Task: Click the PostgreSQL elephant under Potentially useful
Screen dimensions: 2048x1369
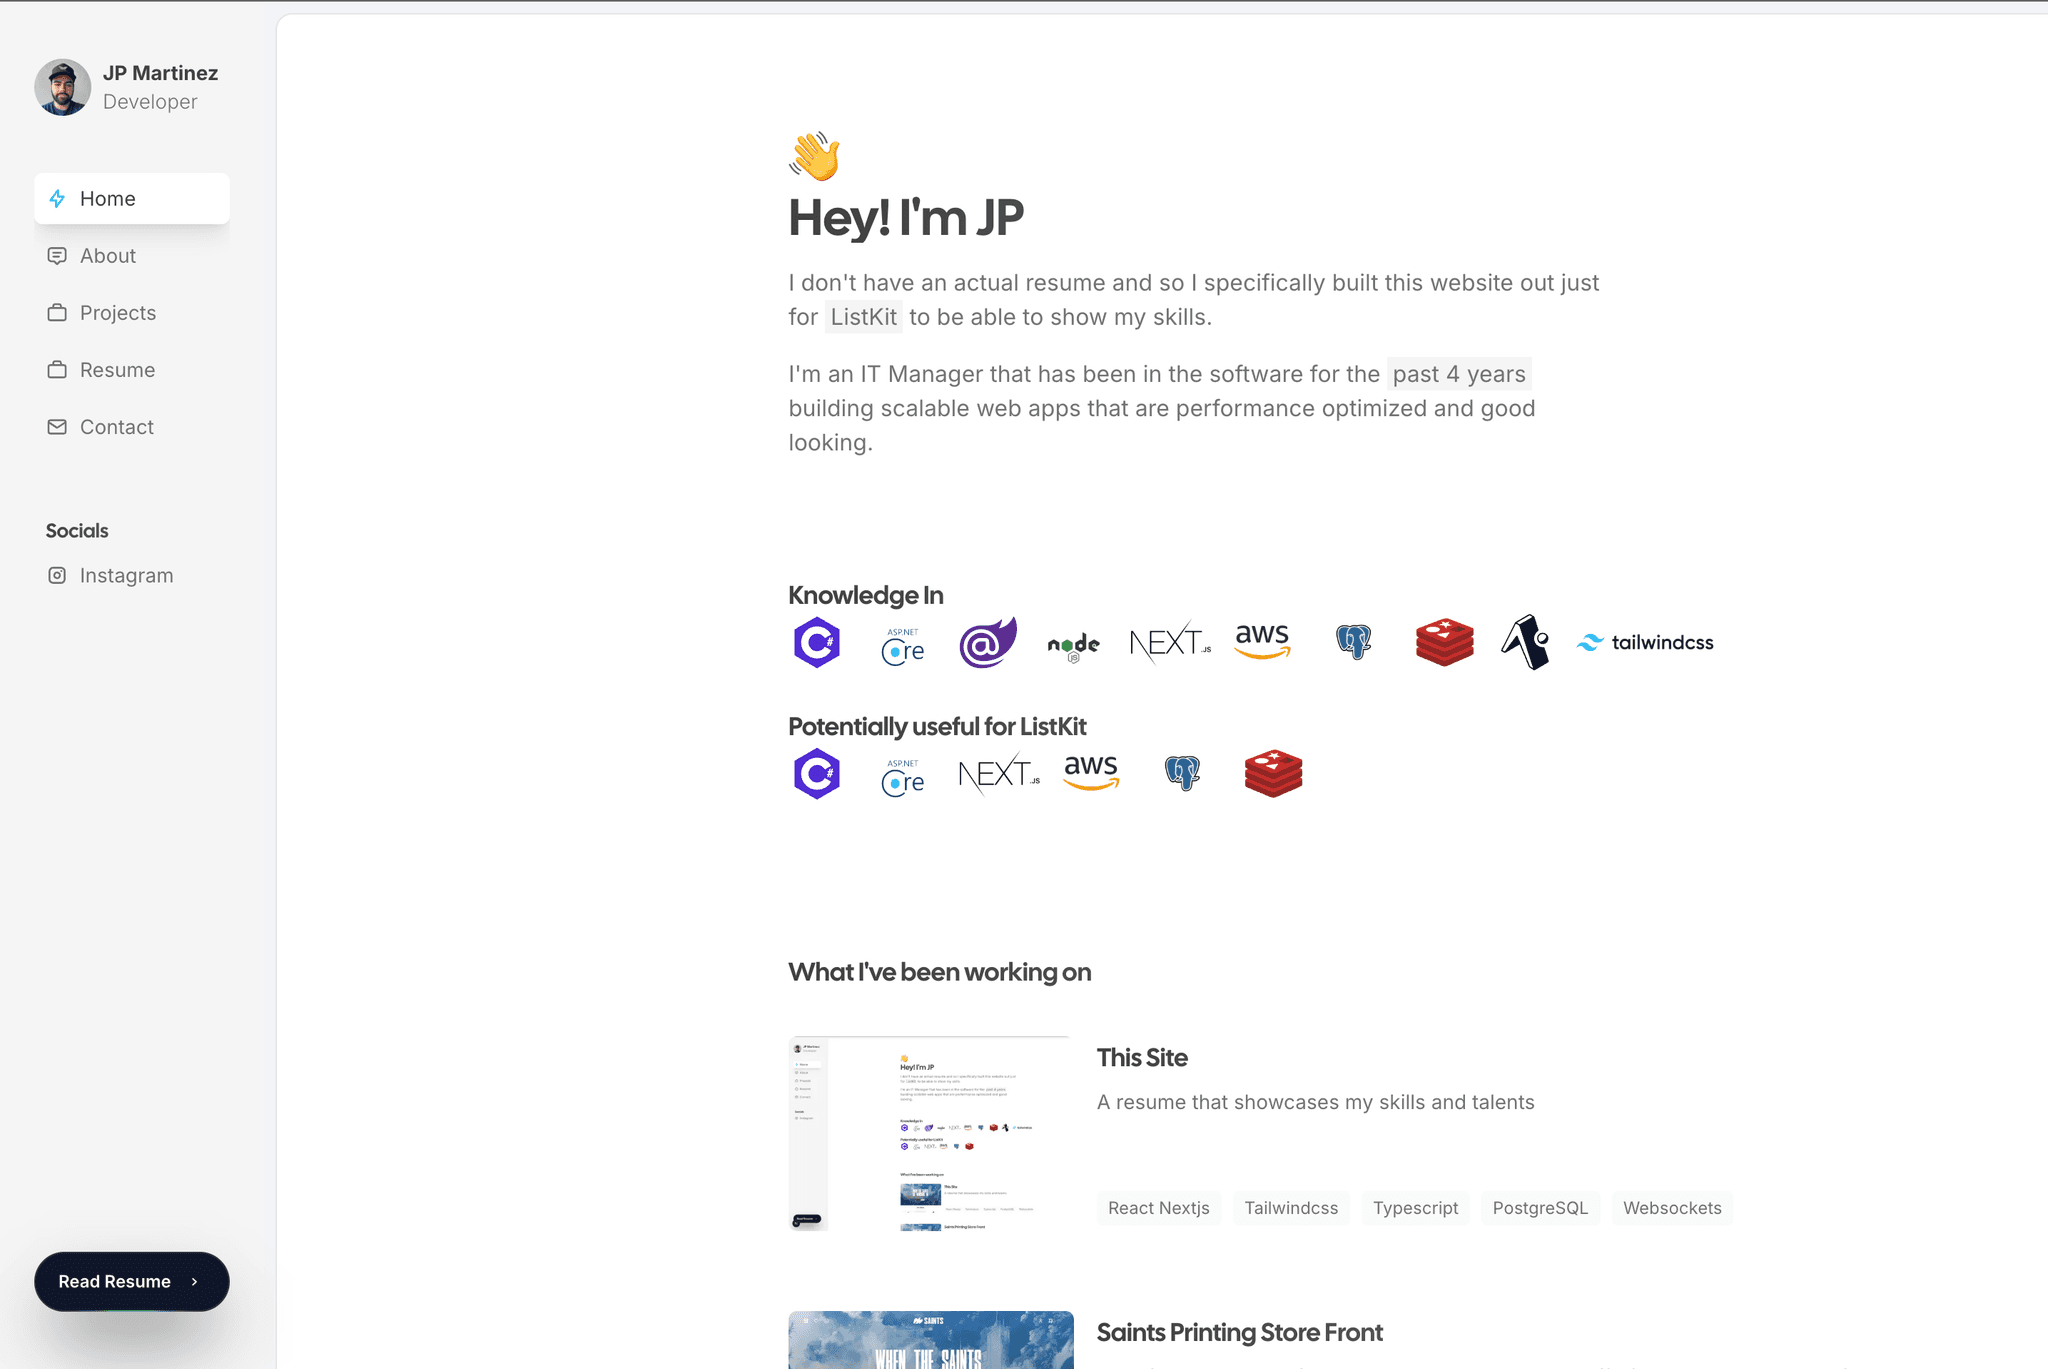Action: click(1182, 773)
